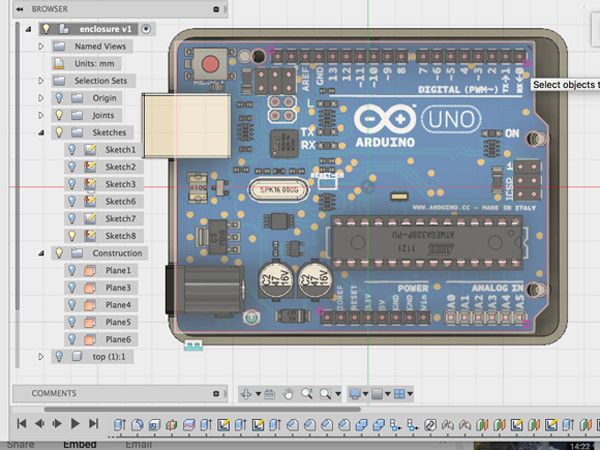Expand the Origin folder
The image size is (600, 450).
[x=41, y=98]
